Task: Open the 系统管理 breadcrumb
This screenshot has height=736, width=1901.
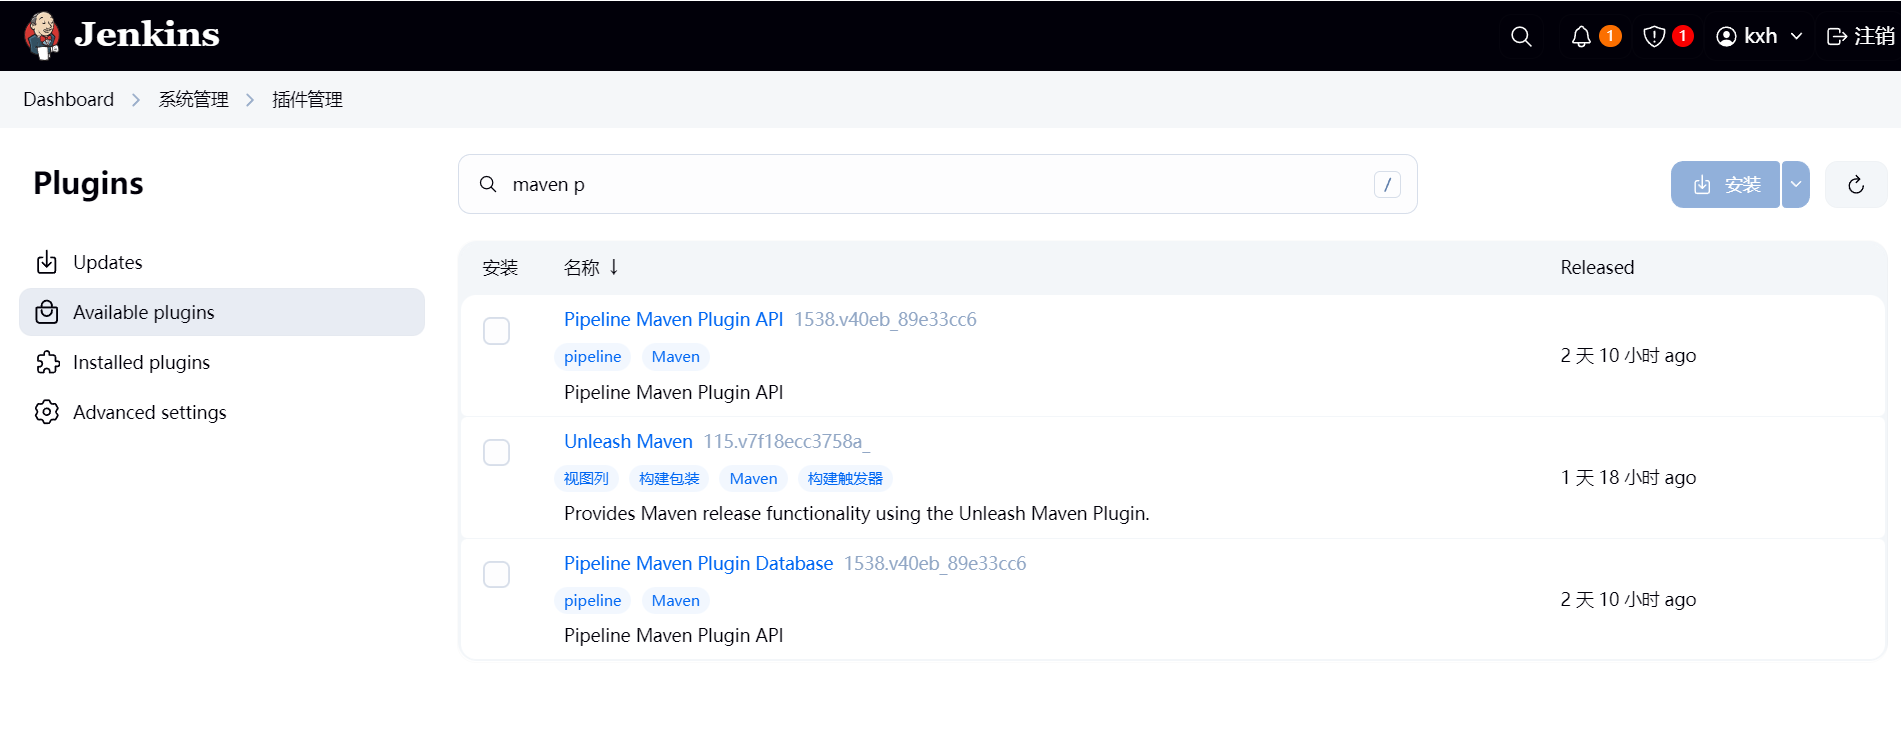Action: [x=194, y=99]
